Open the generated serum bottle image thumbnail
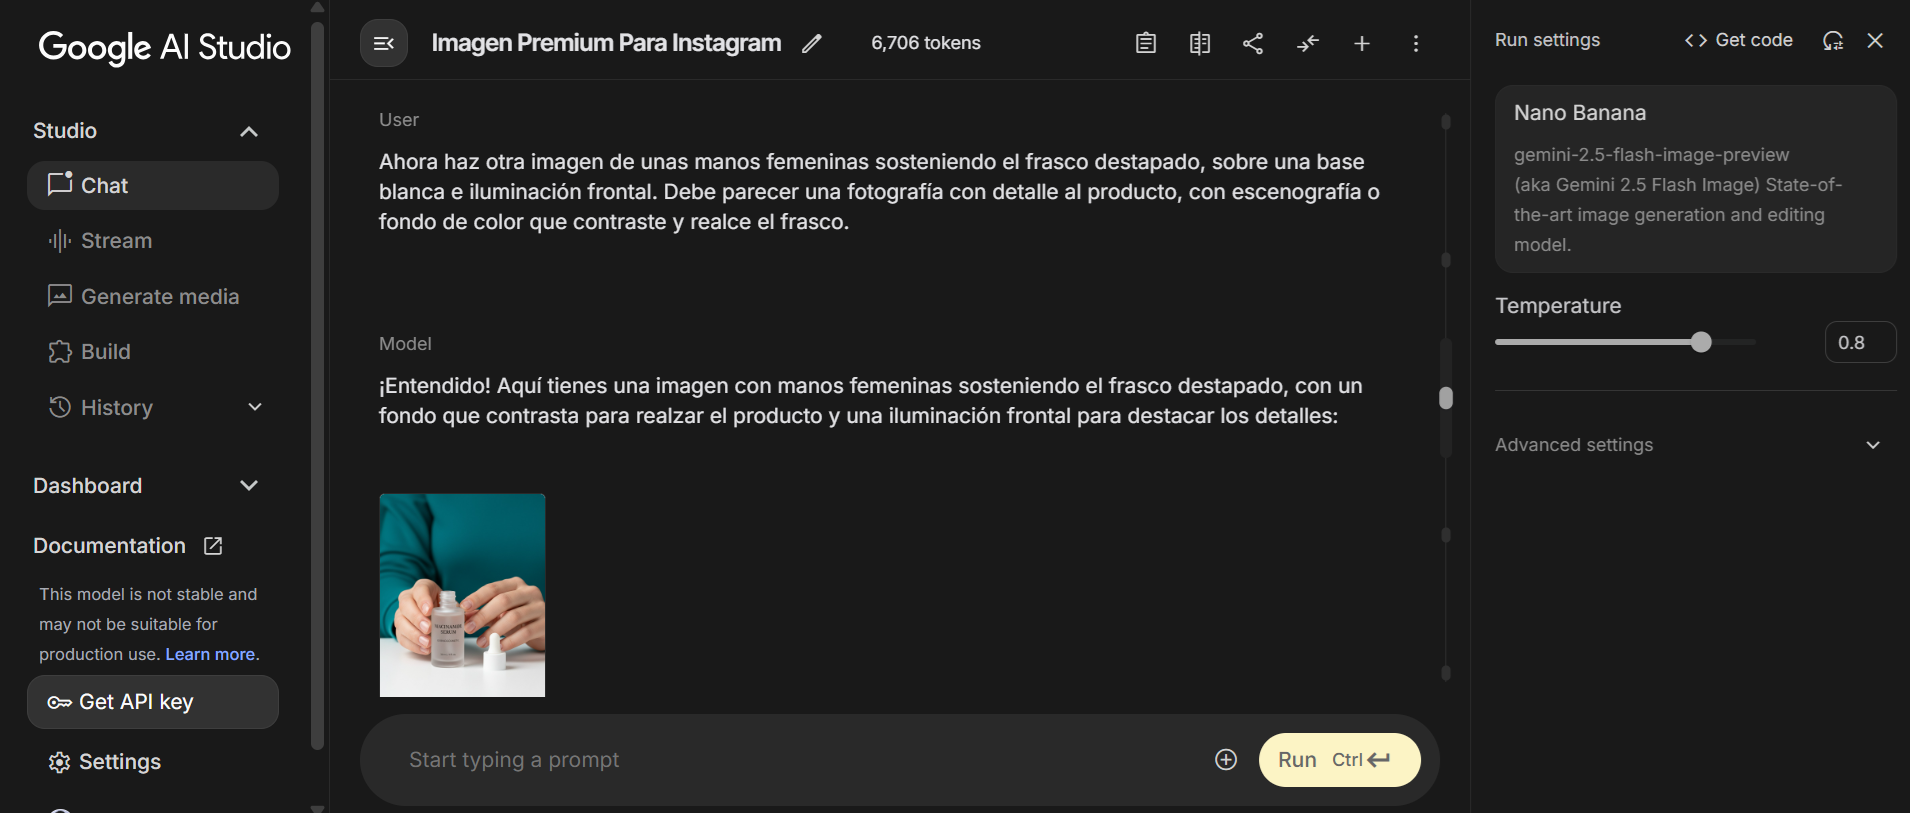 pyautogui.click(x=462, y=595)
